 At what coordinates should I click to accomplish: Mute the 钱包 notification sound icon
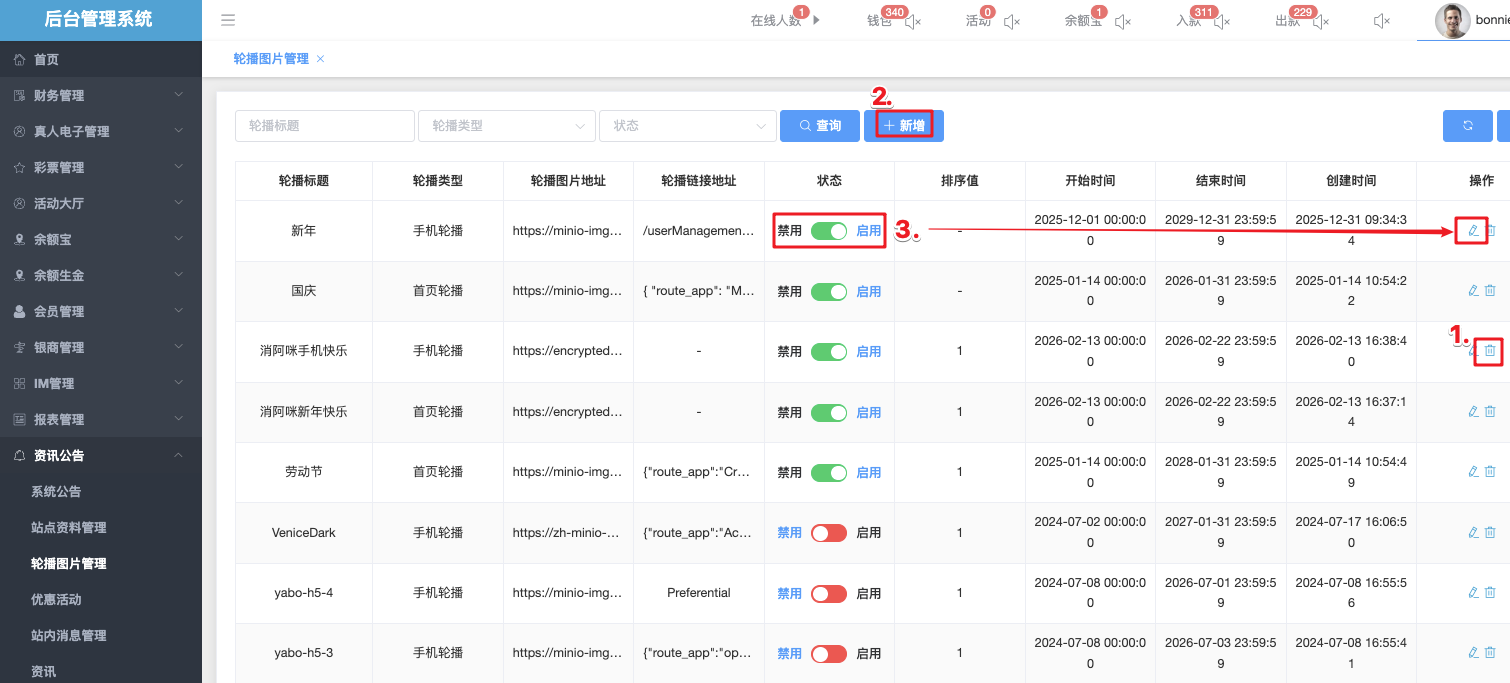[x=912, y=21]
